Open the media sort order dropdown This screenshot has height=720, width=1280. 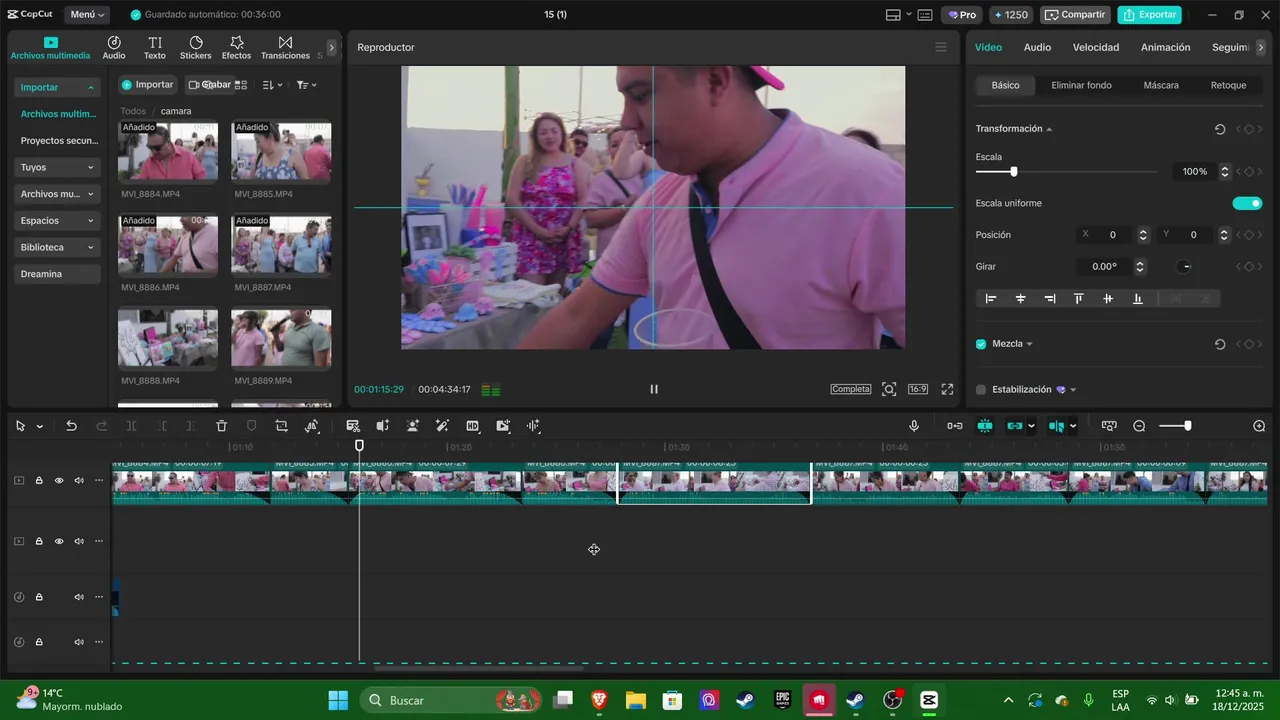(x=272, y=85)
